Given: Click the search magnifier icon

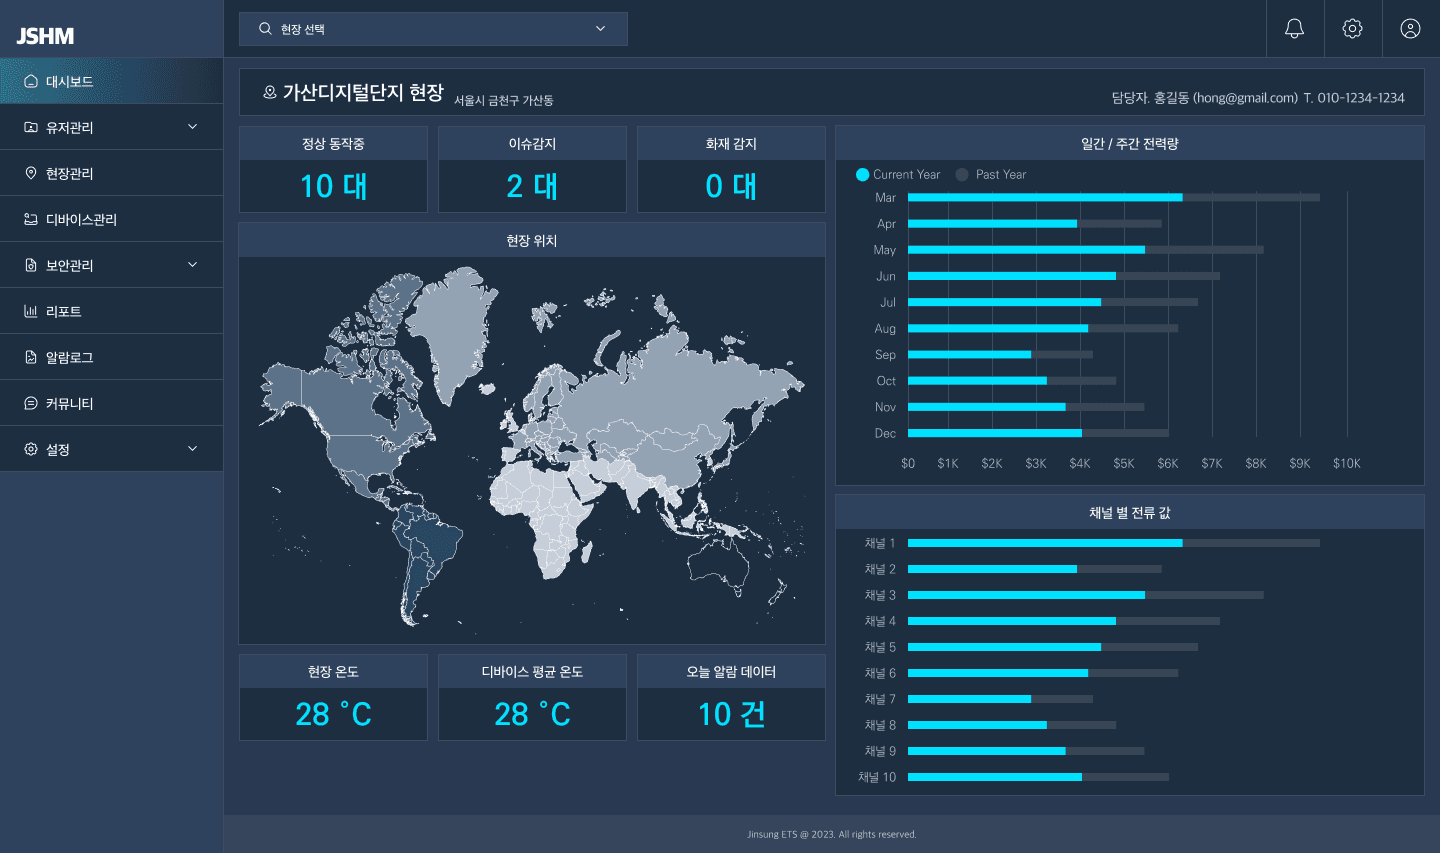Looking at the screenshot, I should point(265,29).
